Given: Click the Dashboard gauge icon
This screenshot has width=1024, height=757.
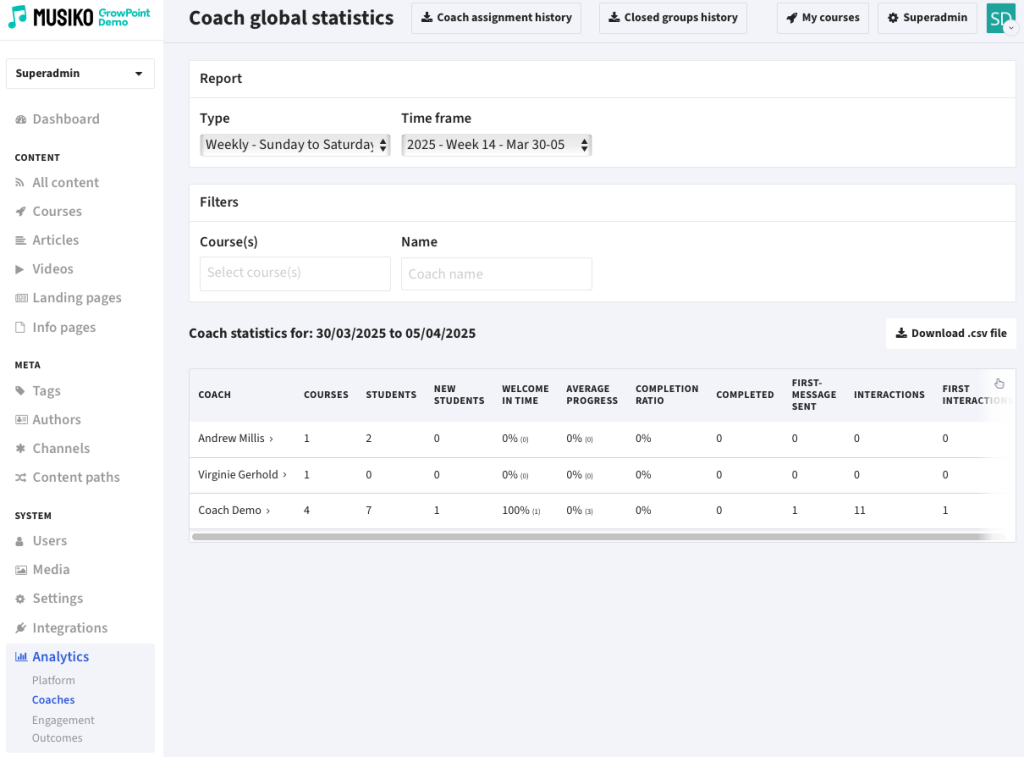Looking at the screenshot, I should pos(21,120).
